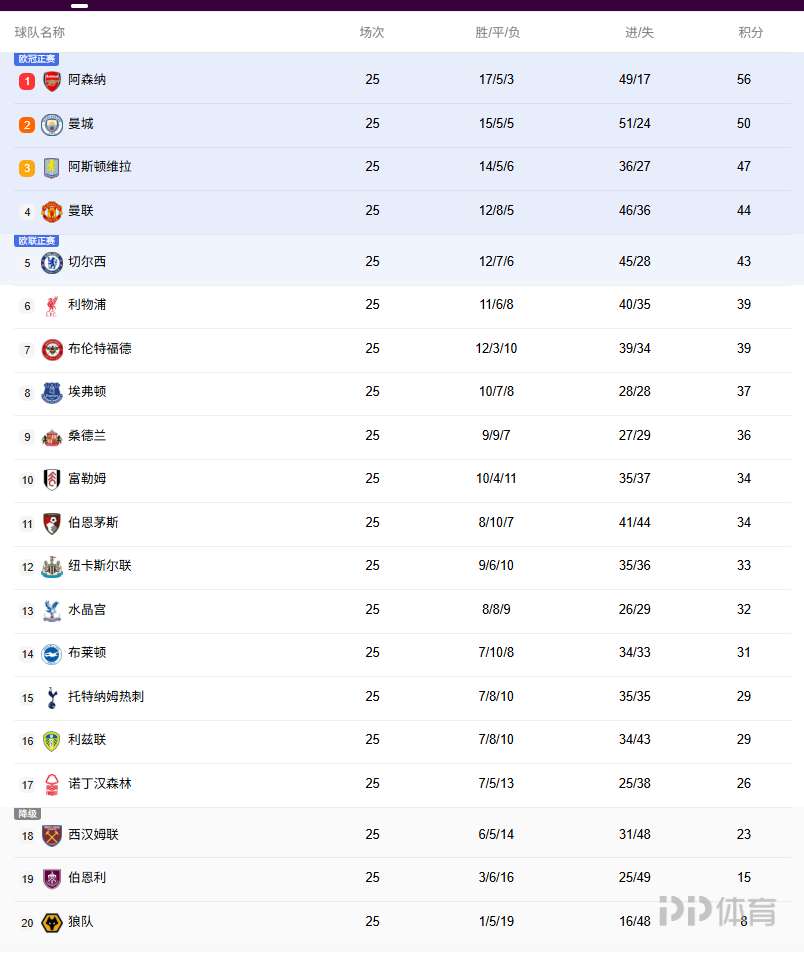
Task: Click the Arsenal club crest icon
Action: 52,81
